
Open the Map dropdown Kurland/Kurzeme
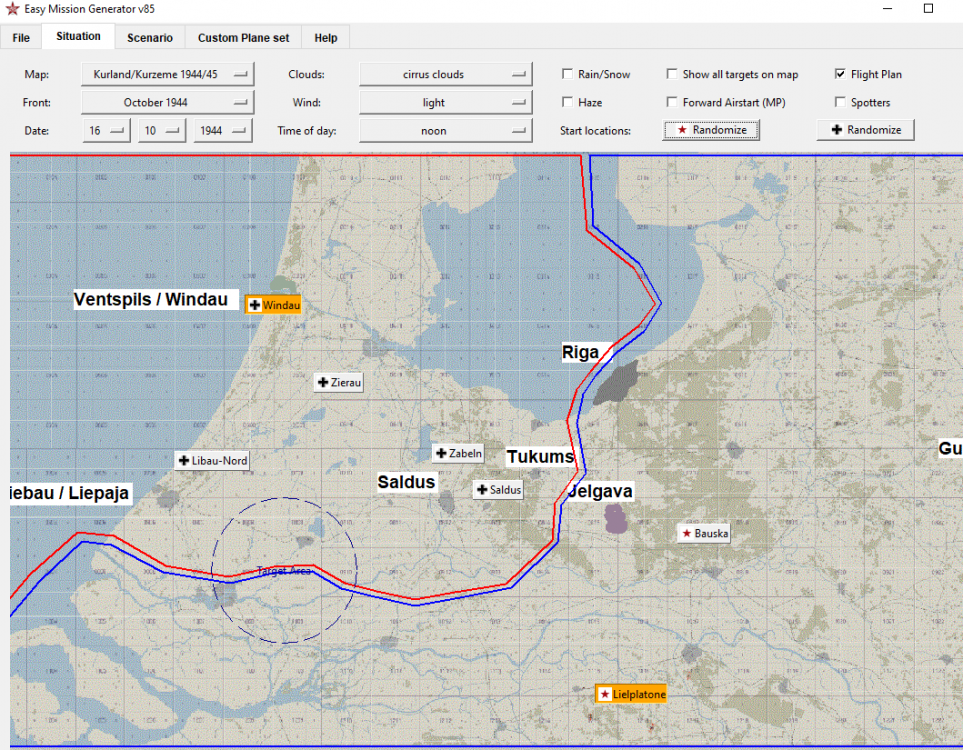pos(168,74)
